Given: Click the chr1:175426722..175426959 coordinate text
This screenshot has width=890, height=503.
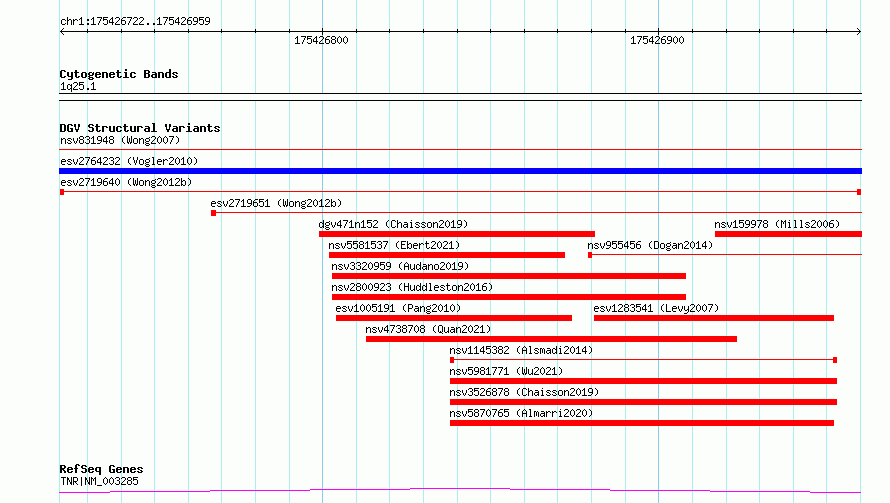Looking at the screenshot, I should tap(135, 21).
